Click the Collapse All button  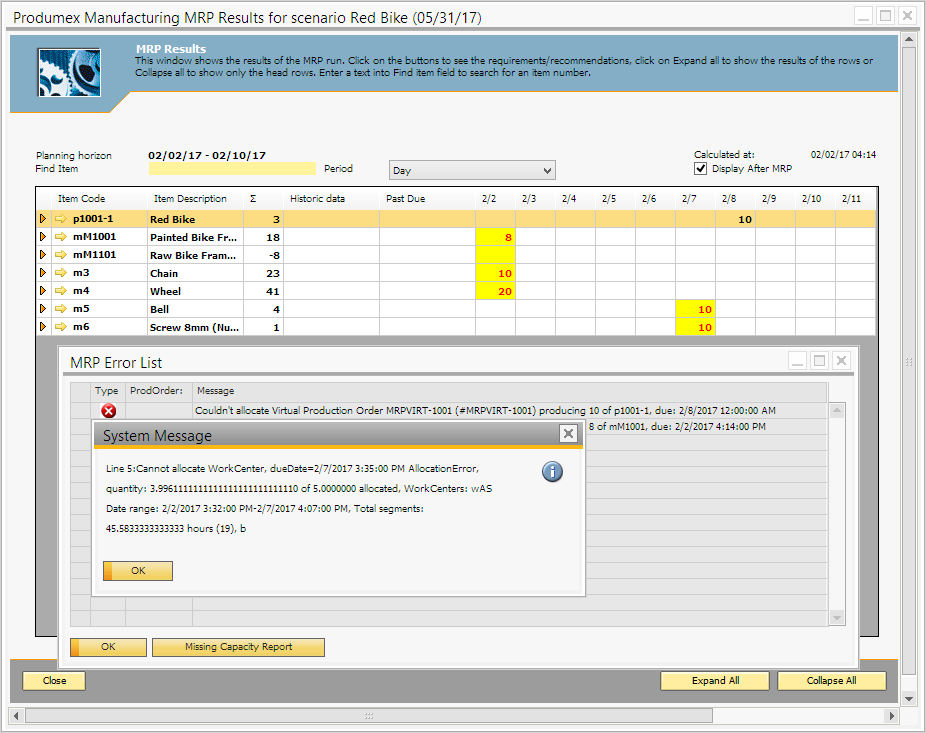[x=832, y=680]
